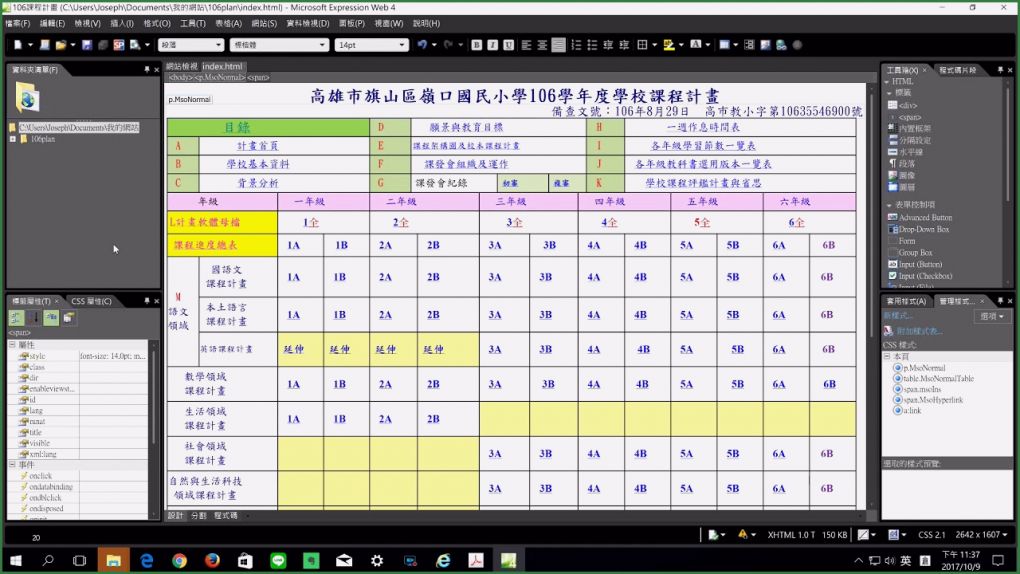Switch to the index.html document tab
The image size is (1020, 574).
tap(222, 66)
